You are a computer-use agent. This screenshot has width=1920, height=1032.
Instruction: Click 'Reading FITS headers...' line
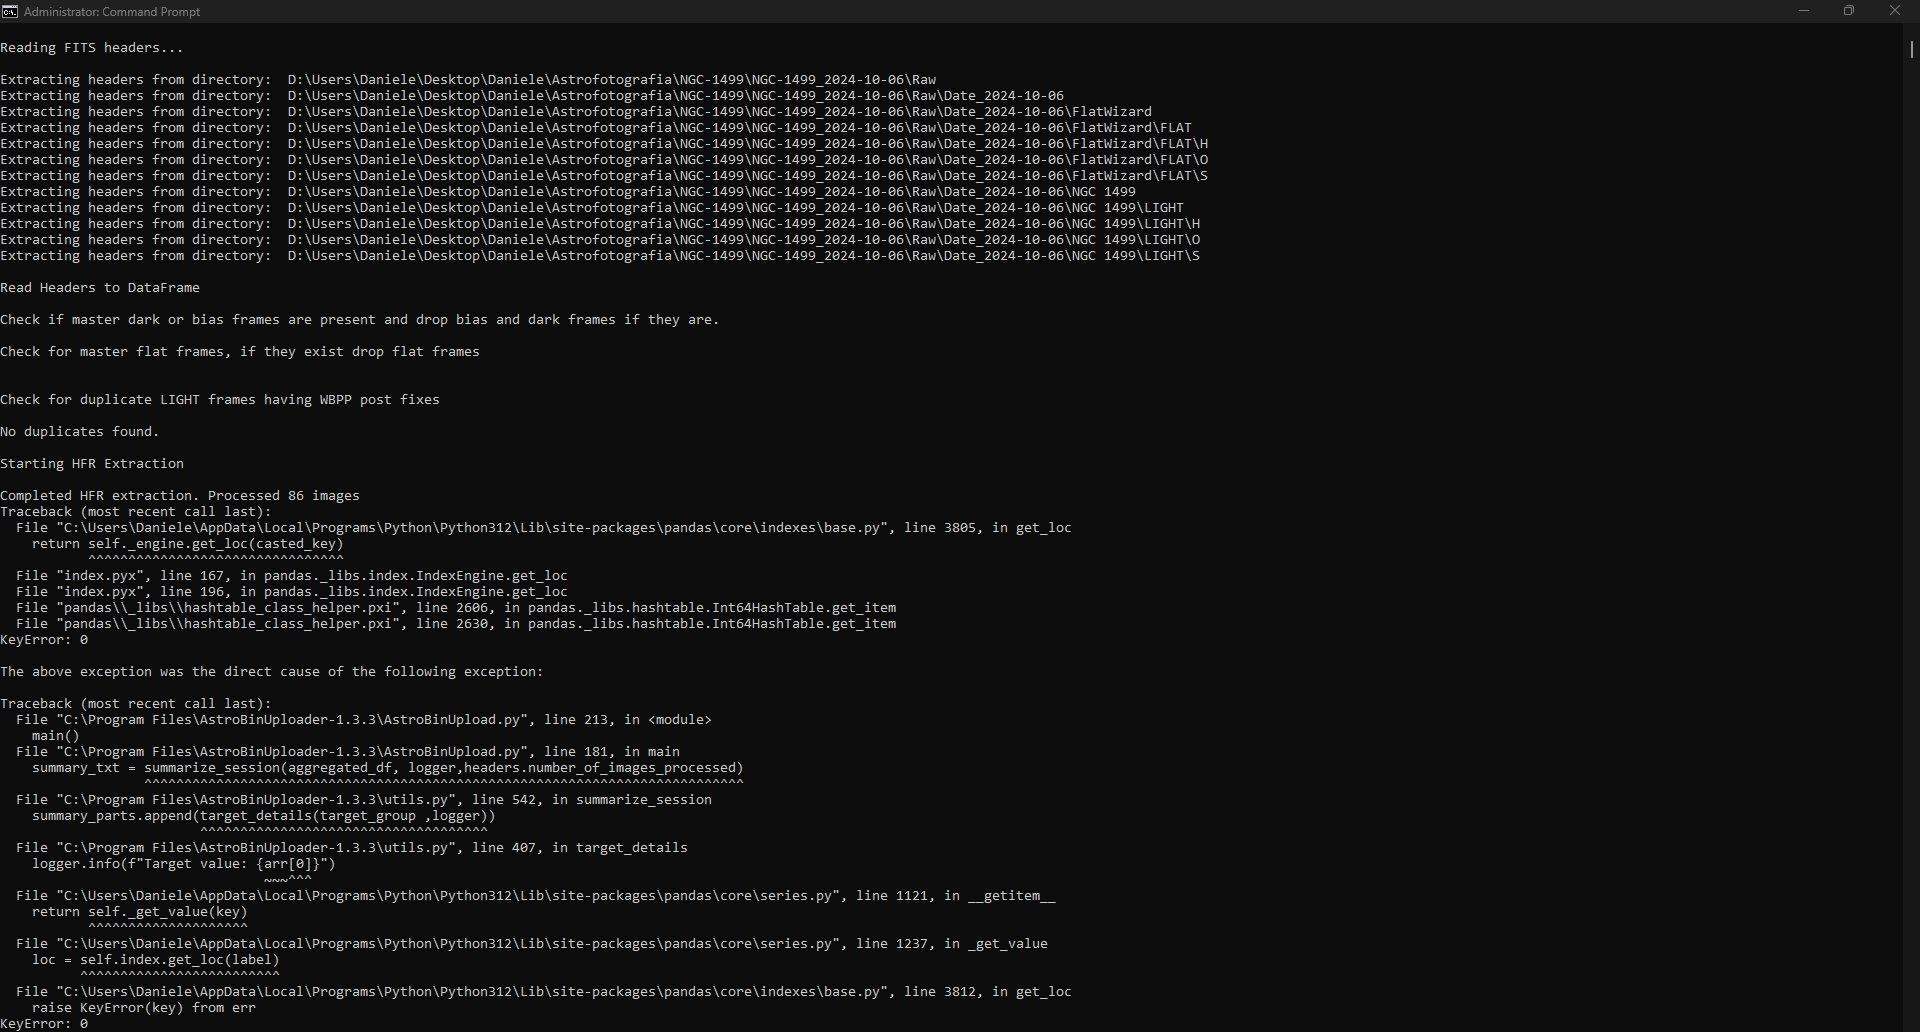tap(92, 48)
